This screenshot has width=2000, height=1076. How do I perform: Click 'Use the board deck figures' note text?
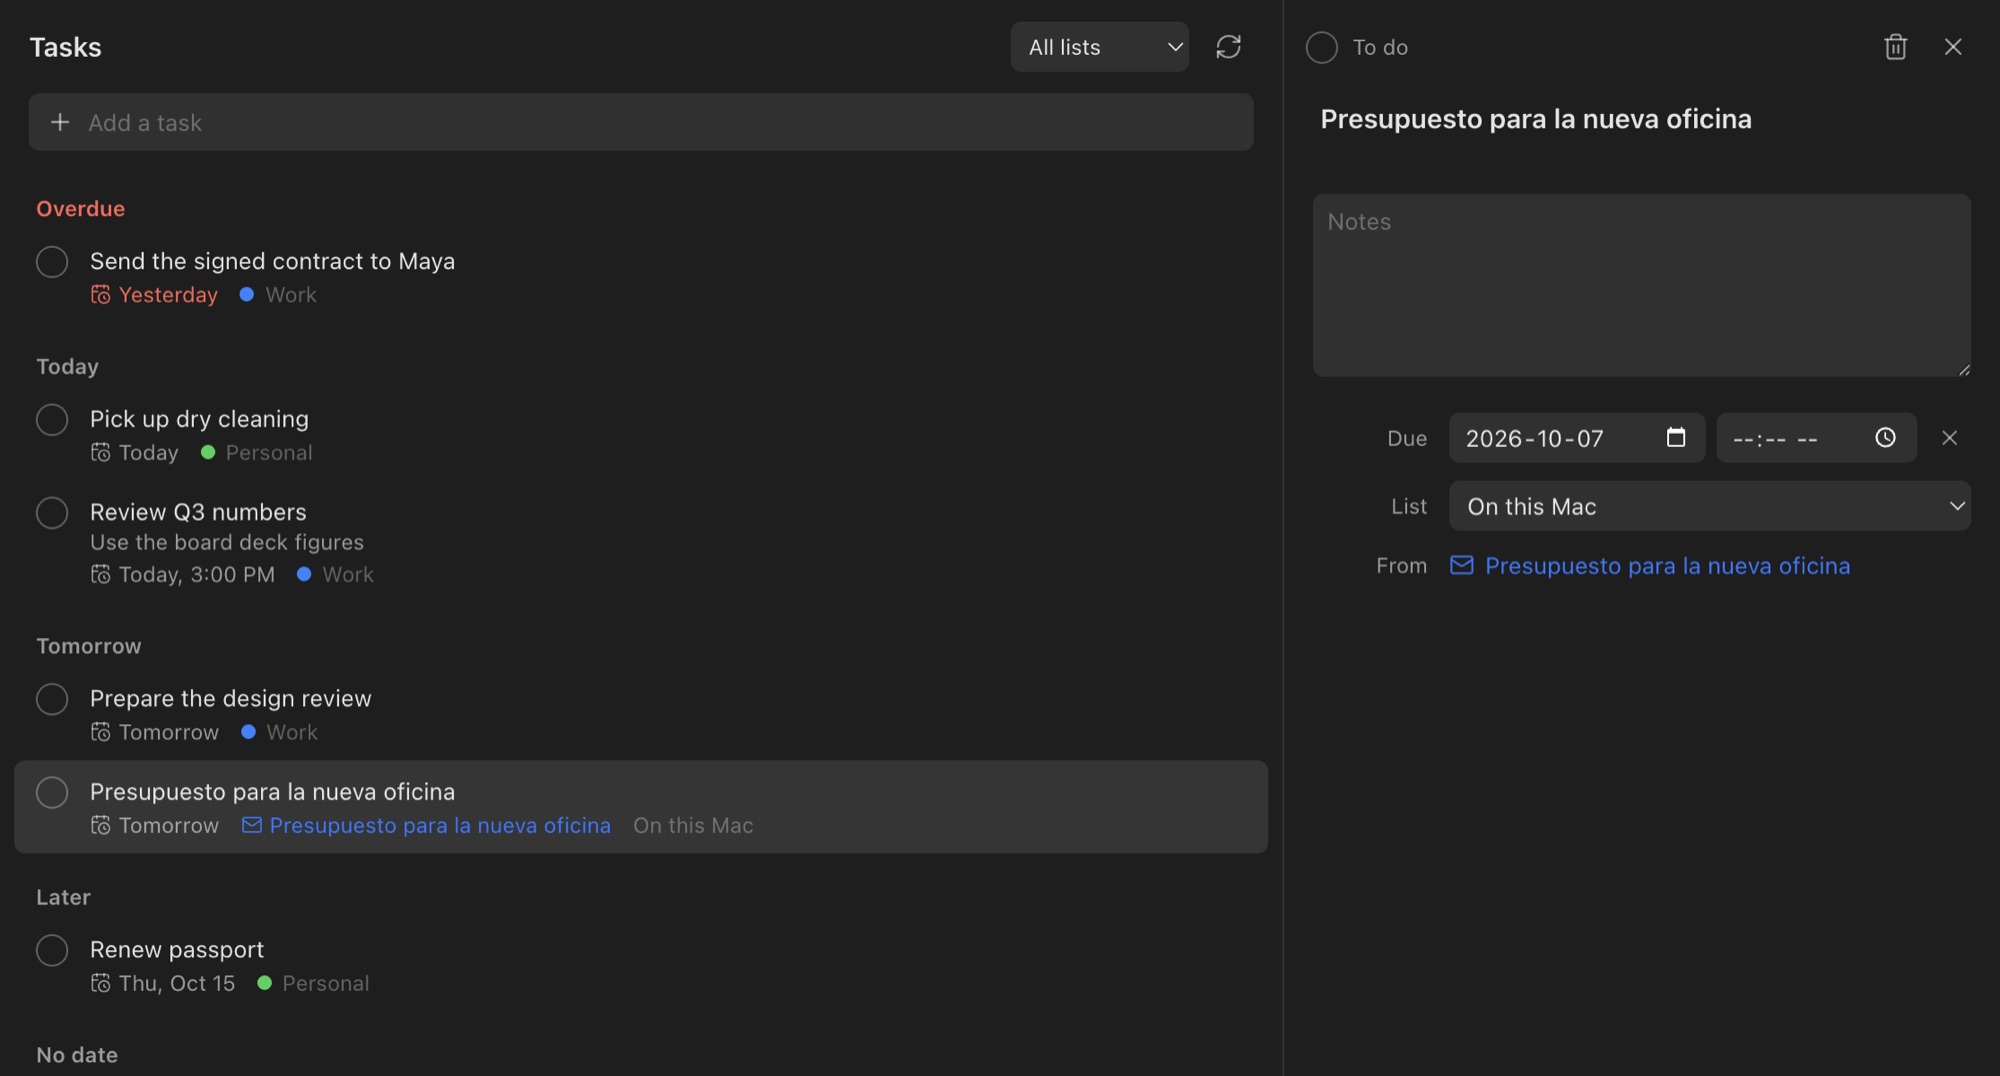227,542
